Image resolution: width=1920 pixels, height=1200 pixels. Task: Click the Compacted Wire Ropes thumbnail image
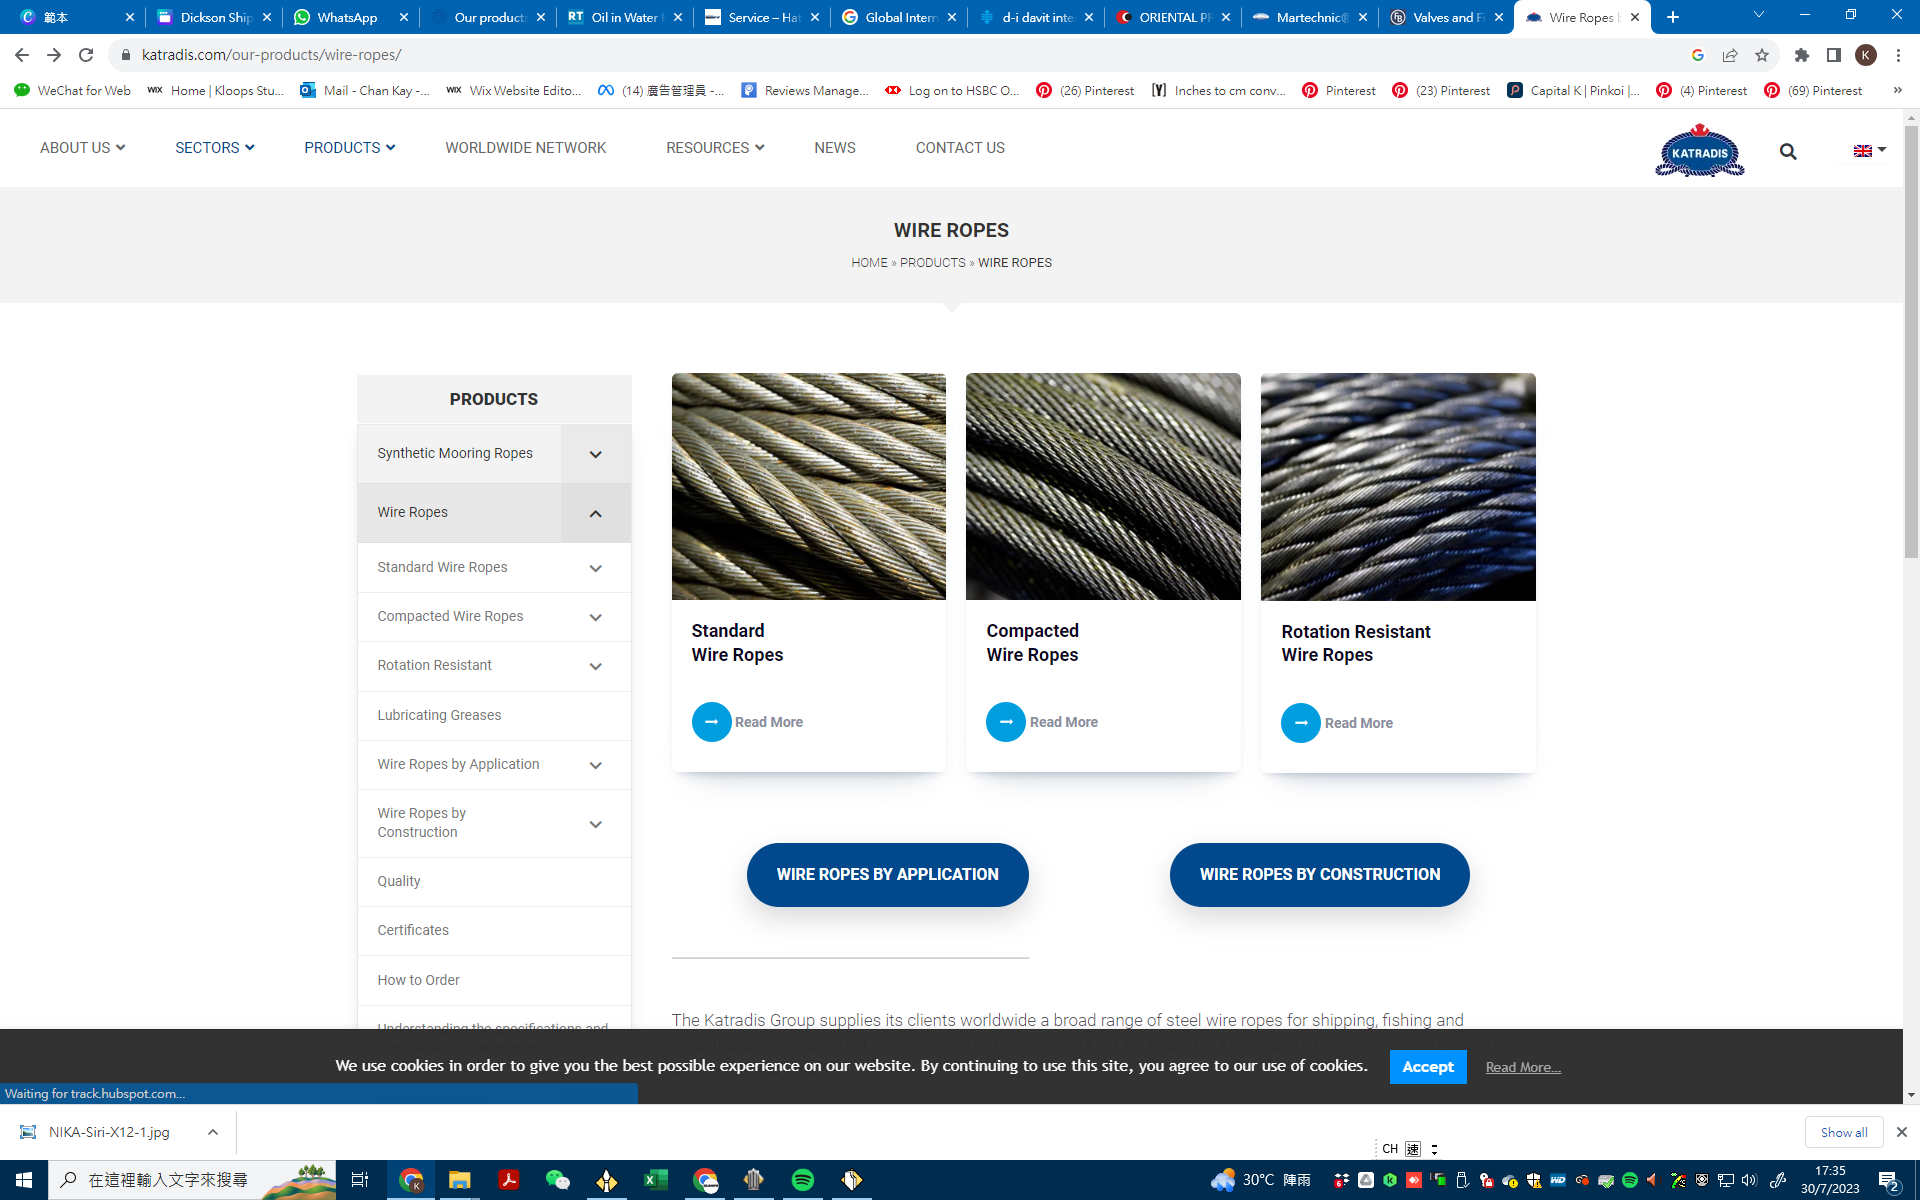coord(1103,487)
